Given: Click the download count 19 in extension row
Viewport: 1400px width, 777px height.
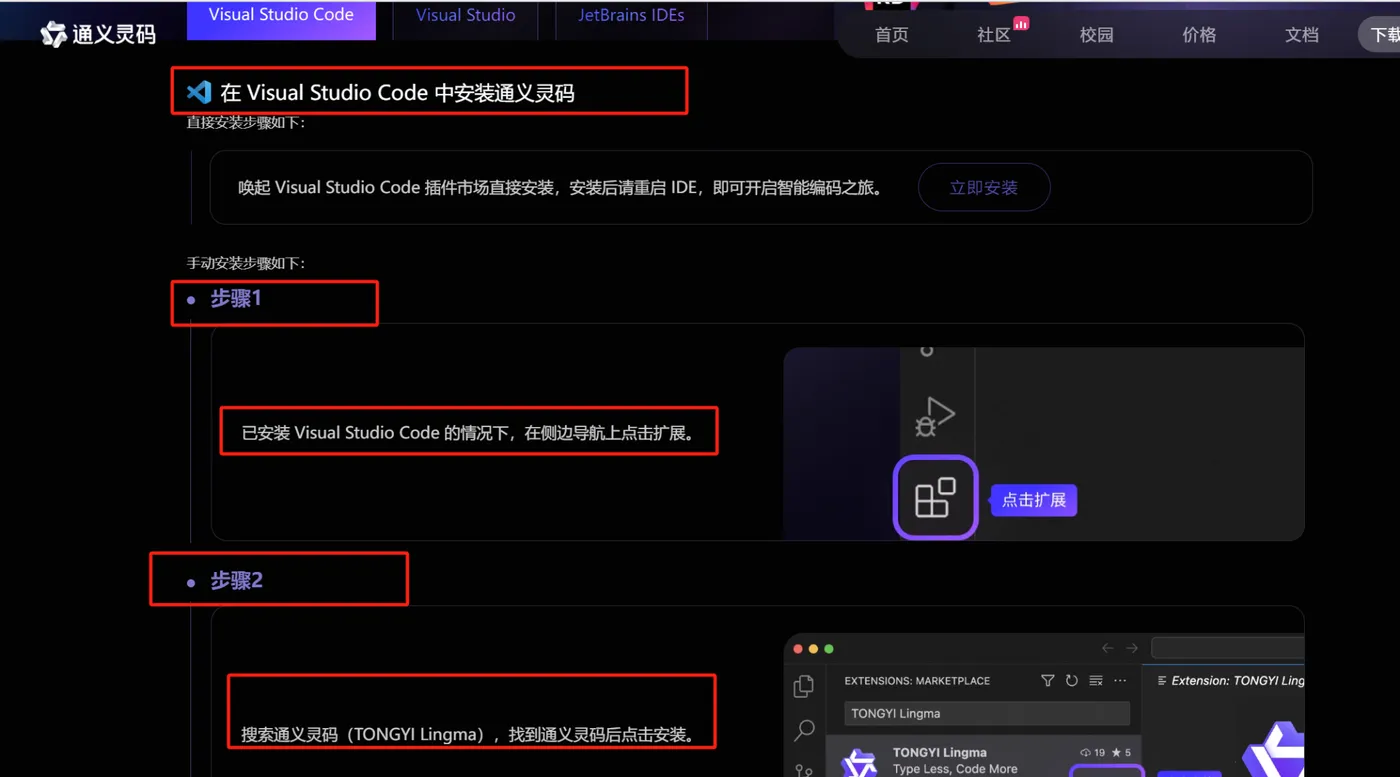Looking at the screenshot, I should pyautogui.click(x=1092, y=753).
